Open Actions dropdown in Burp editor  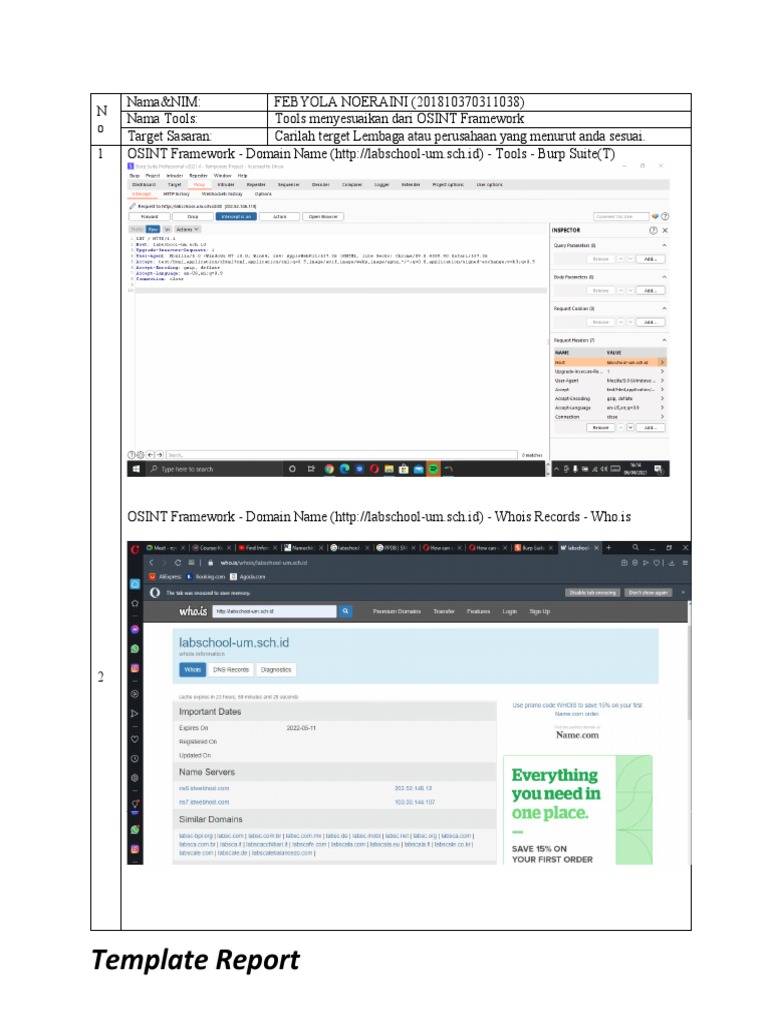coord(187,230)
